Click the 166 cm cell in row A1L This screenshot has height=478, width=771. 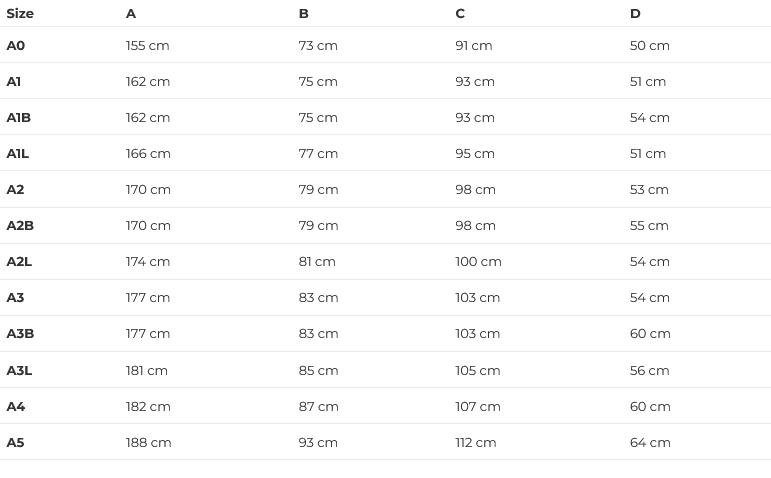coord(148,154)
